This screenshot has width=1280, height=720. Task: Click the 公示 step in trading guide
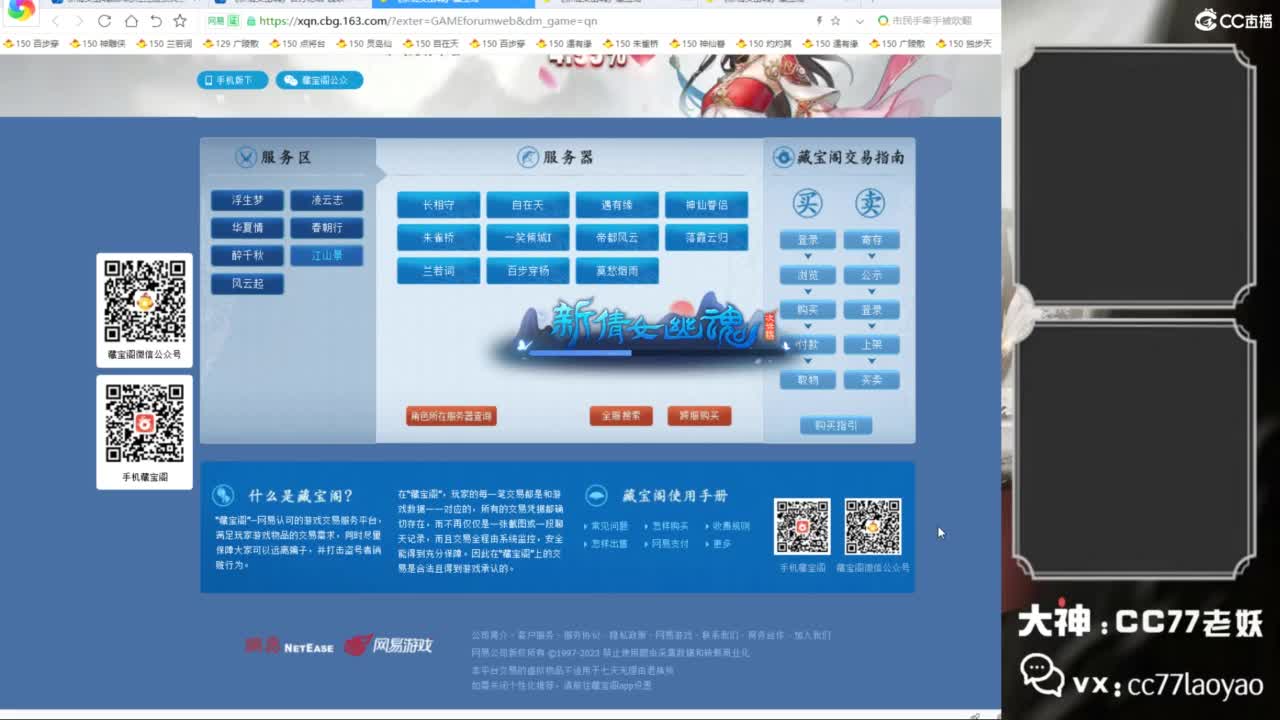[x=872, y=275]
